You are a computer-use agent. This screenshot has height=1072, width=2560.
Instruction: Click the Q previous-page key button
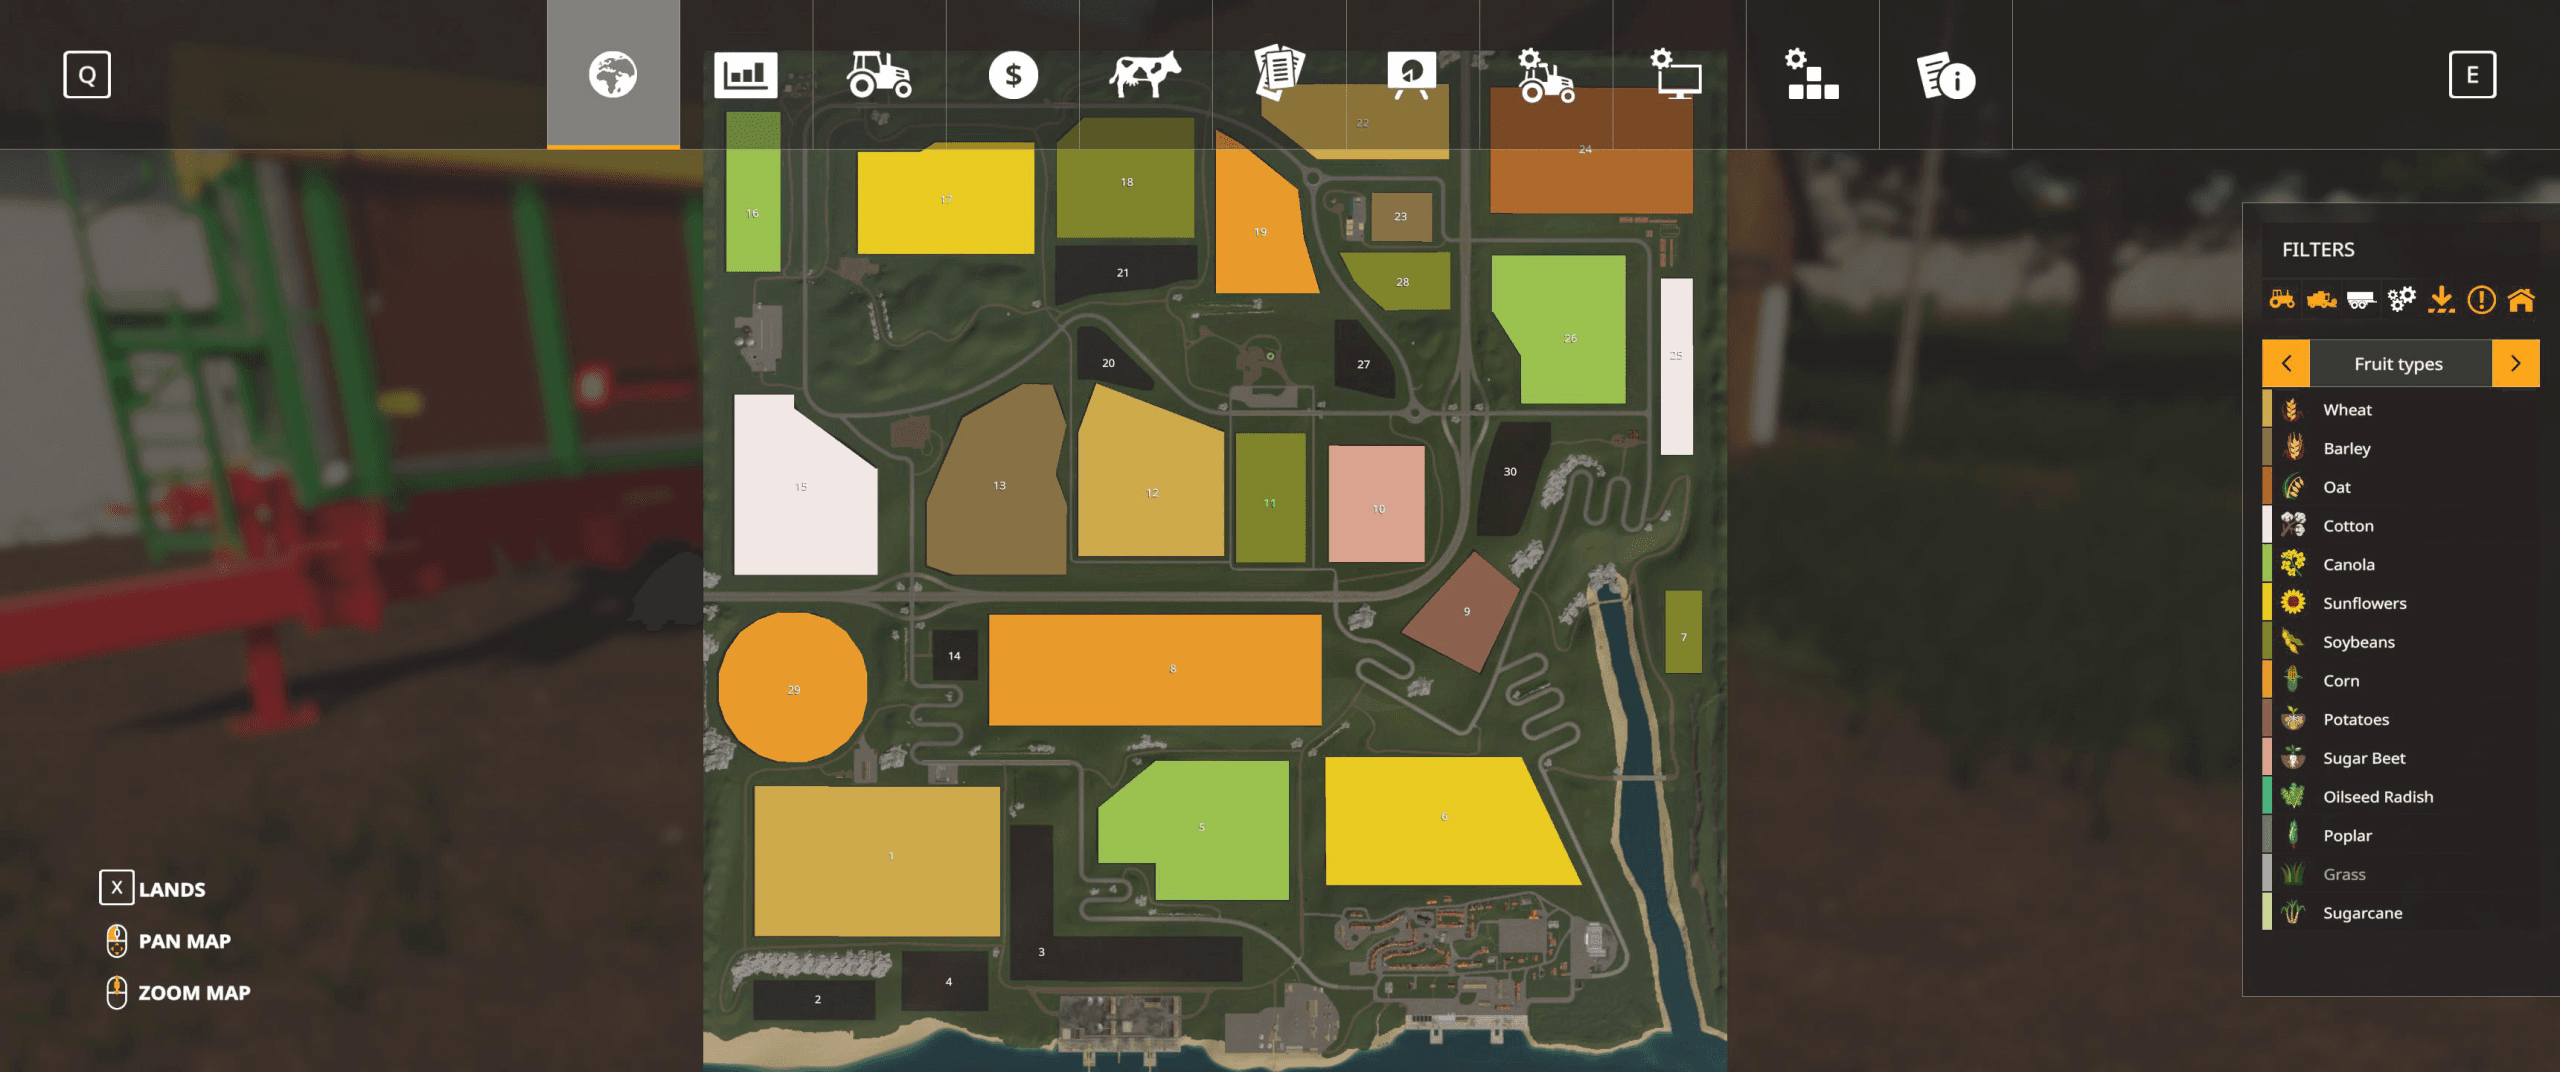pyautogui.click(x=87, y=75)
